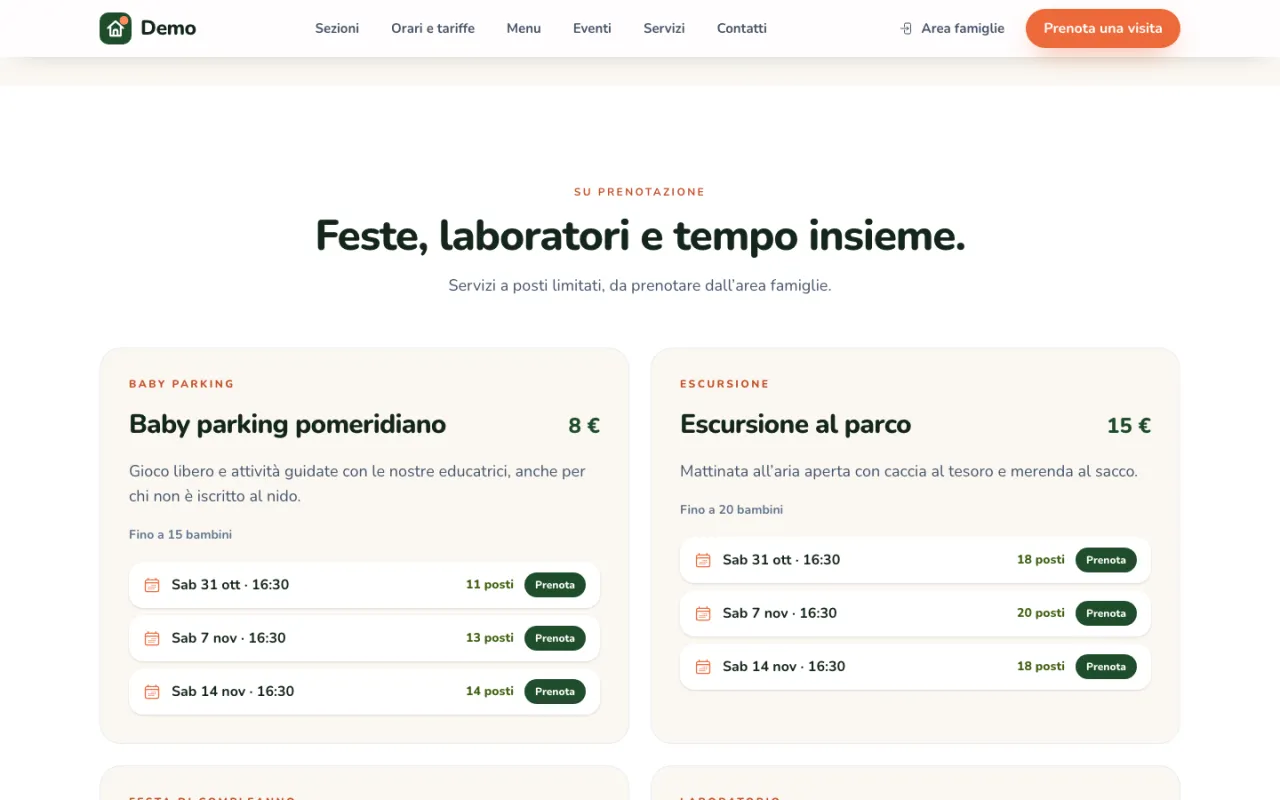Screen dimensions: 1280x800
Task: Click calendar icon for Baby parking Sab 14 nov
Action: point(152,691)
